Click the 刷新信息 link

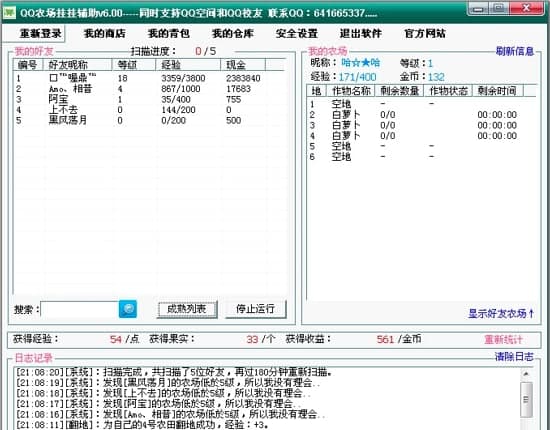(515, 52)
